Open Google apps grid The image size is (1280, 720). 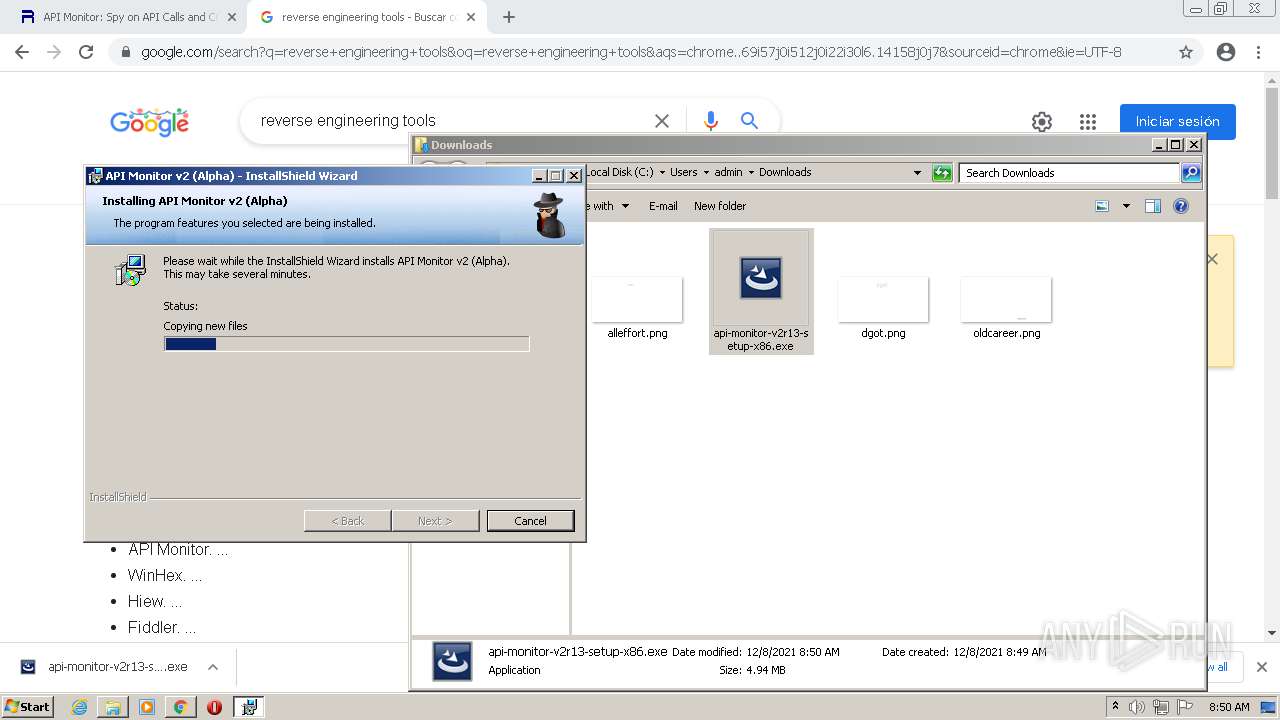[1088, 122]
